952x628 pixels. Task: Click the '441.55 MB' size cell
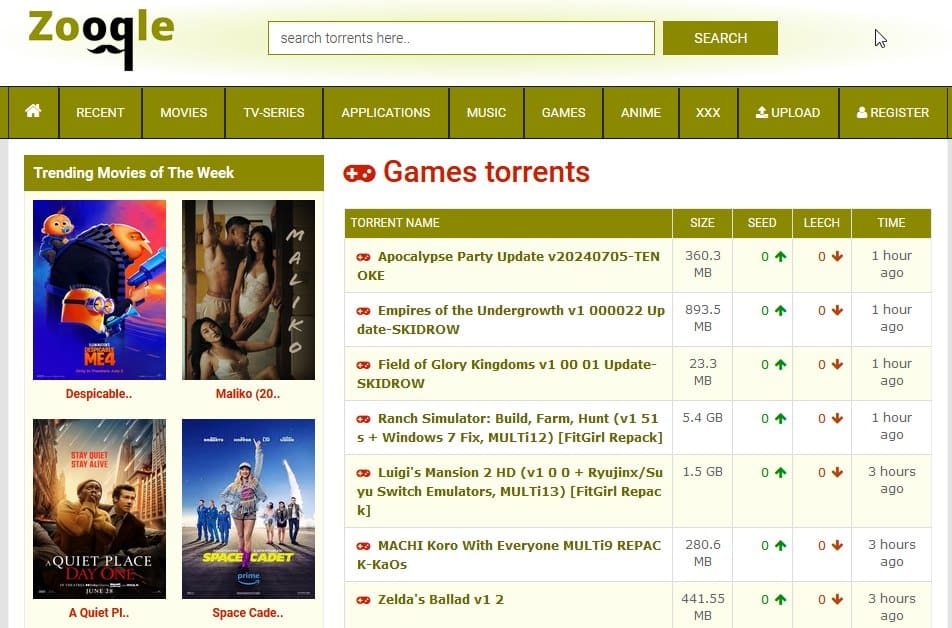(x=702, y=607)
